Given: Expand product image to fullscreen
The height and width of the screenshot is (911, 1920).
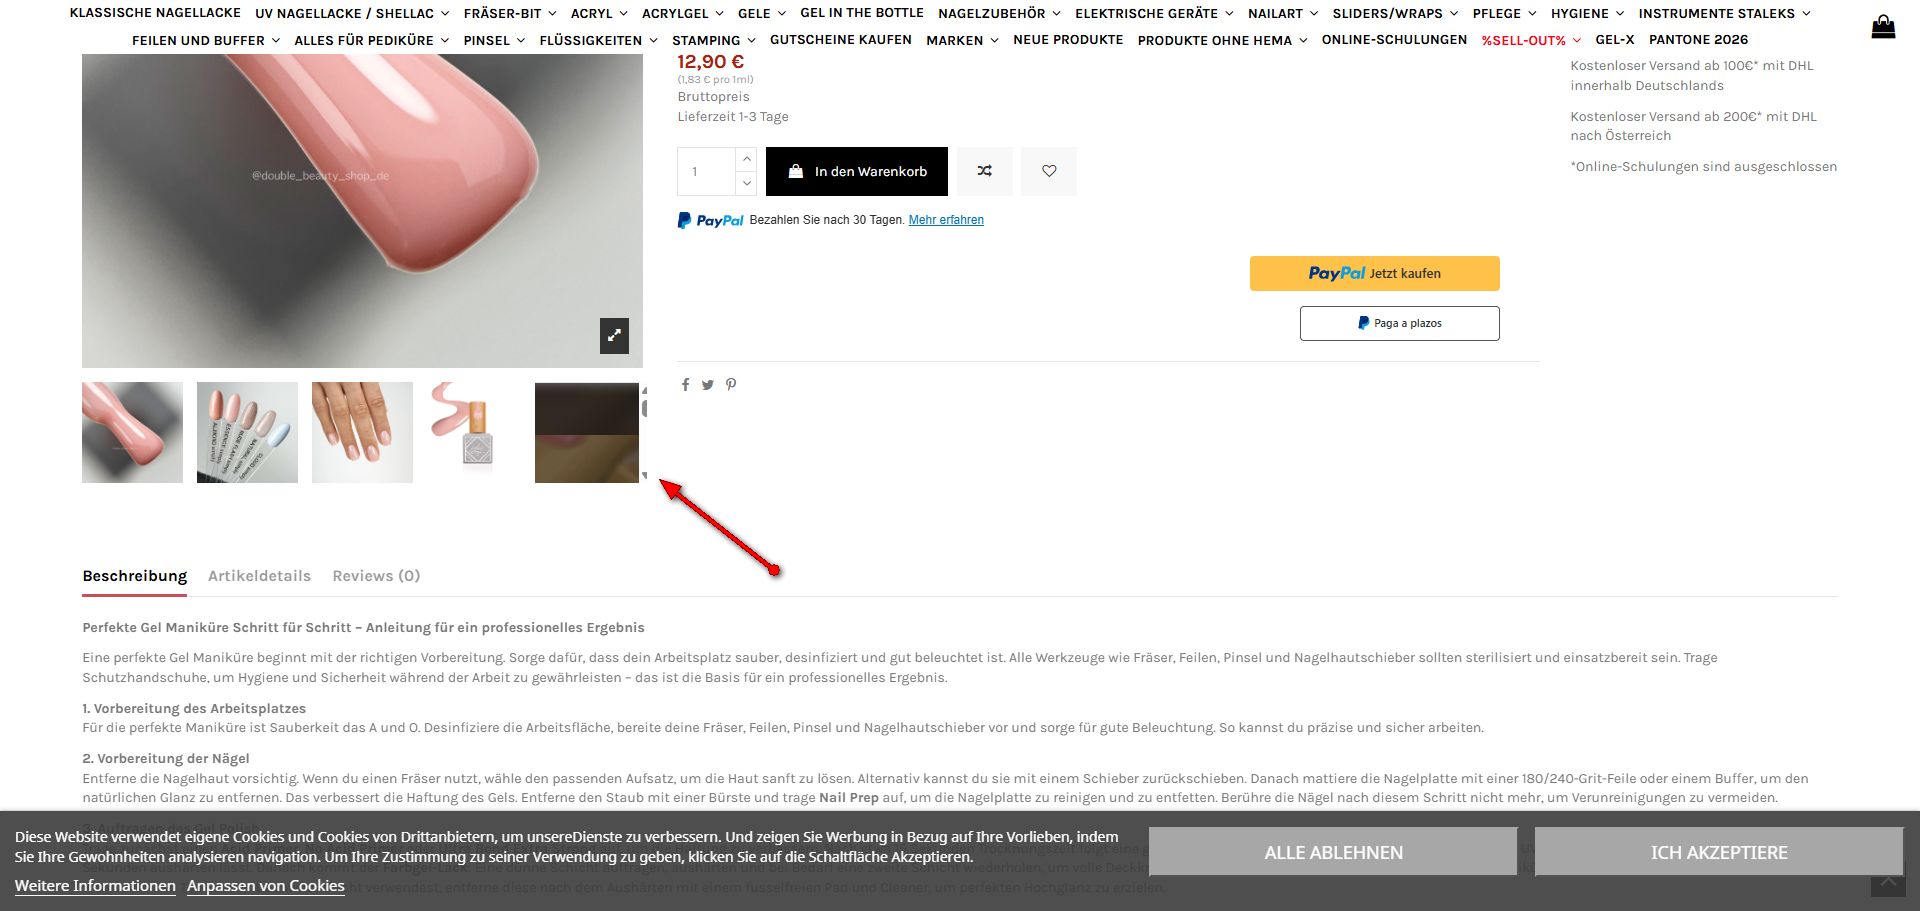Looking at the screenshot, I should click(614, 336).
